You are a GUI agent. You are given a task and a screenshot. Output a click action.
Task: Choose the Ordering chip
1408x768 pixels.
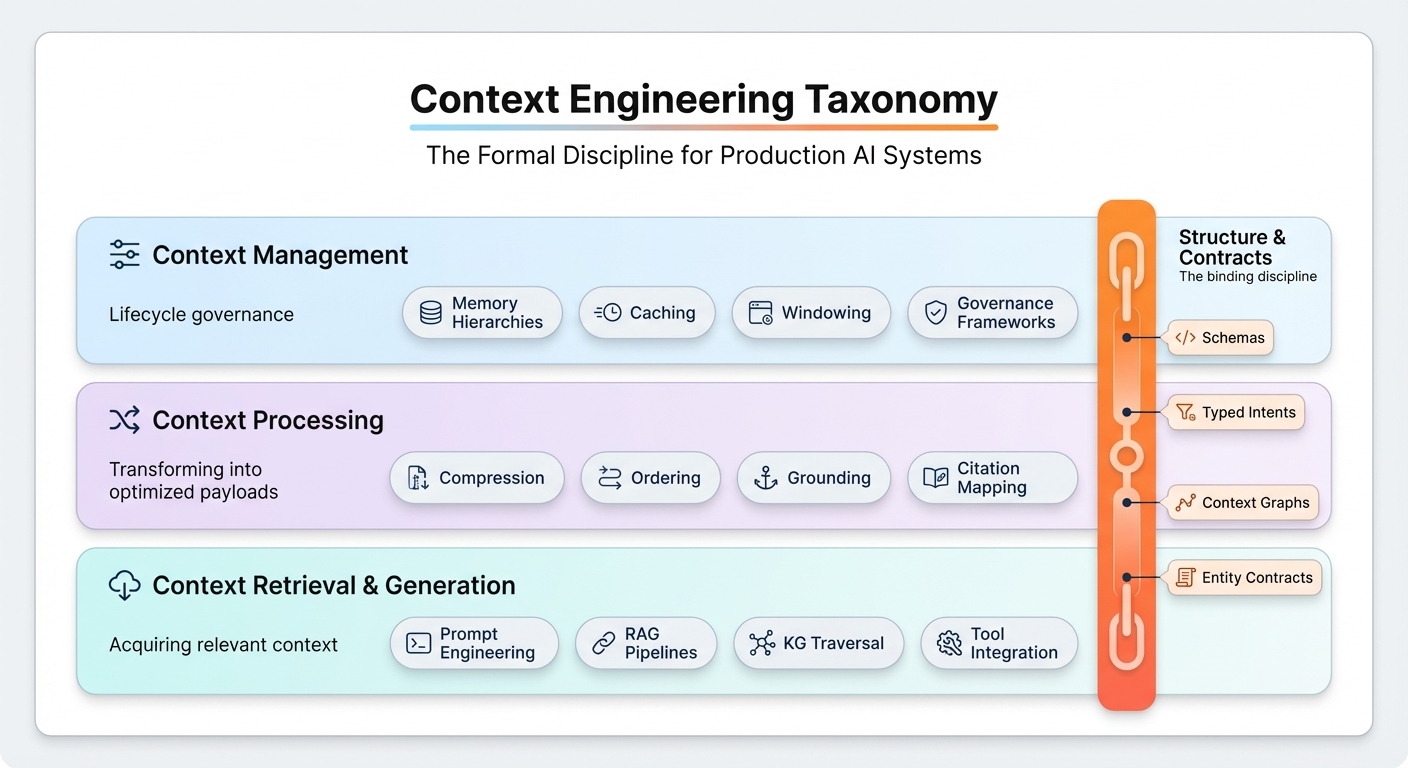649,478
